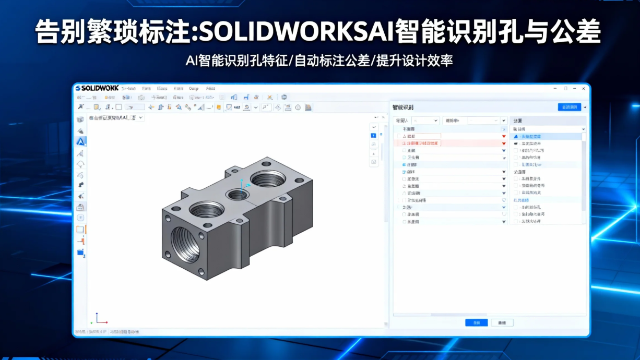Click the solid blue square sidebar icon
Image resolution: width=640 pixels, height=360 pixels.
(x=80, y=253)
